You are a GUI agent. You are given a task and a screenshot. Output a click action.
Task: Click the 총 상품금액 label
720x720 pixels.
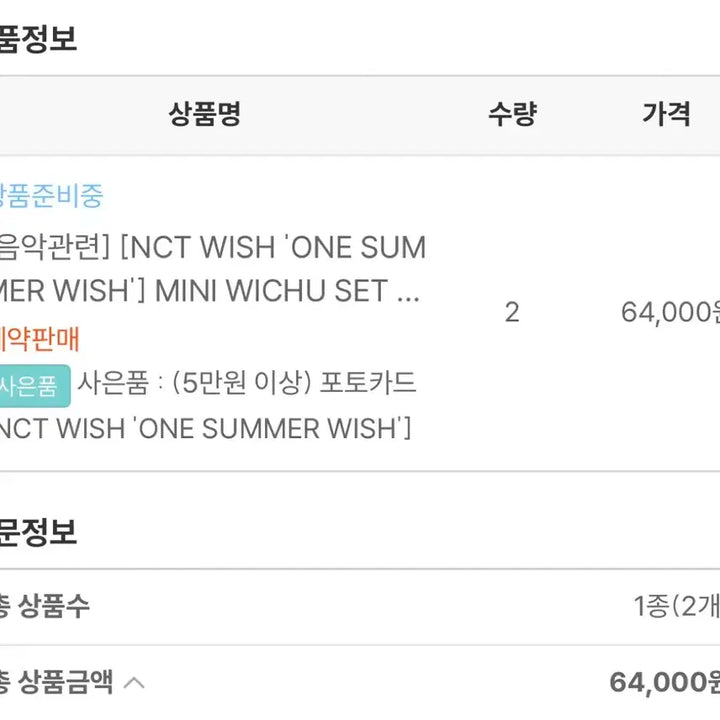click(x=56, y=682)
